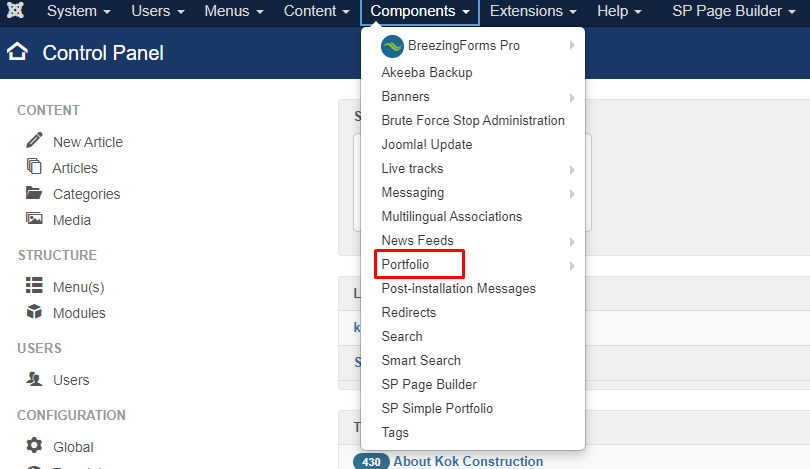Viewport: 810px width, 469px height.
Task: Click the Categories folder icon
Action: (34, 193)
